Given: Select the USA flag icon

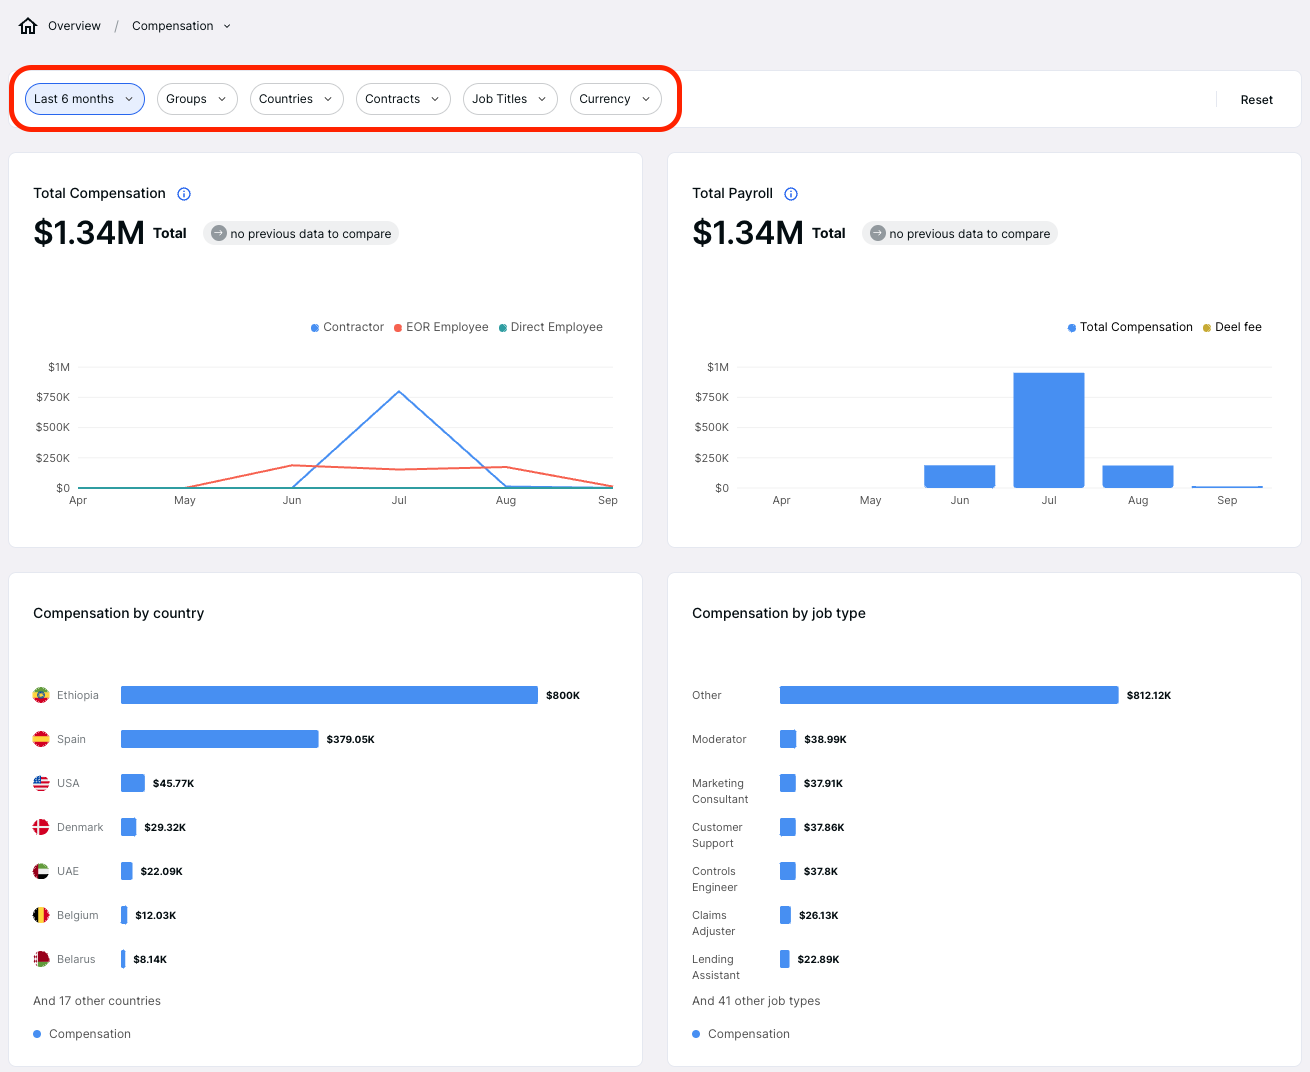Looking at the screenshot, I should [x=40, y=782].
